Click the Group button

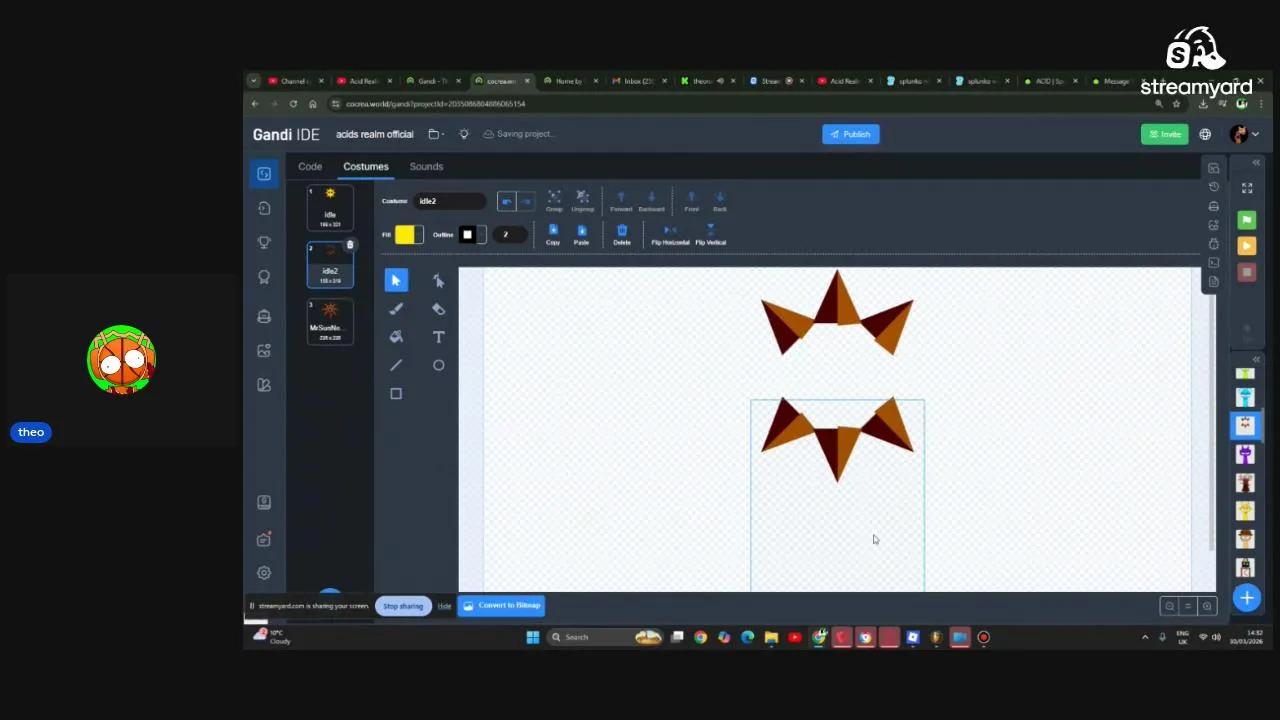point(554,201)
